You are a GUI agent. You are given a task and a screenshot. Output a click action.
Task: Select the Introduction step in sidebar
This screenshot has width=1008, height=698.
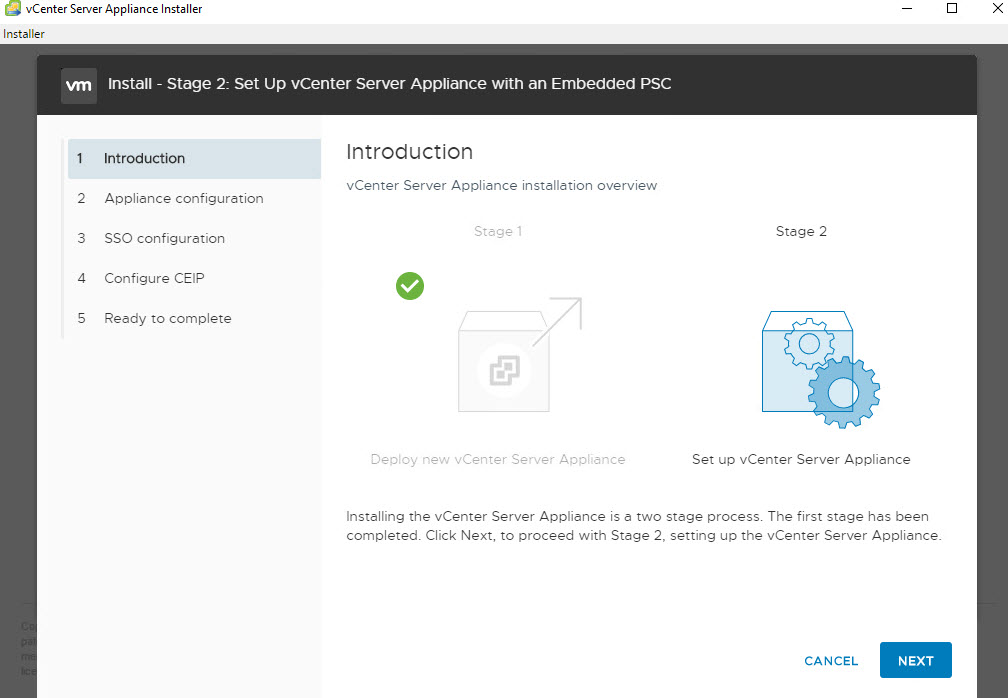[x=145, y=158]
